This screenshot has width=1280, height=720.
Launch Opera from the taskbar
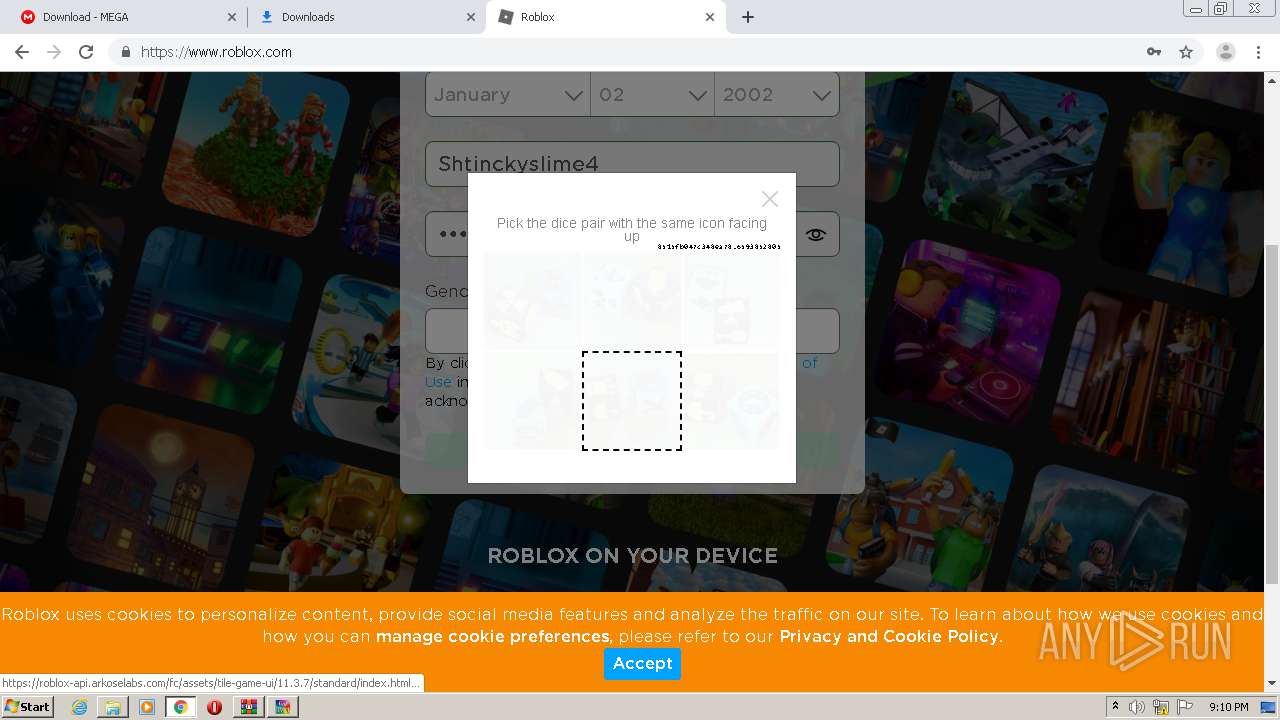(x=214, y=707)
